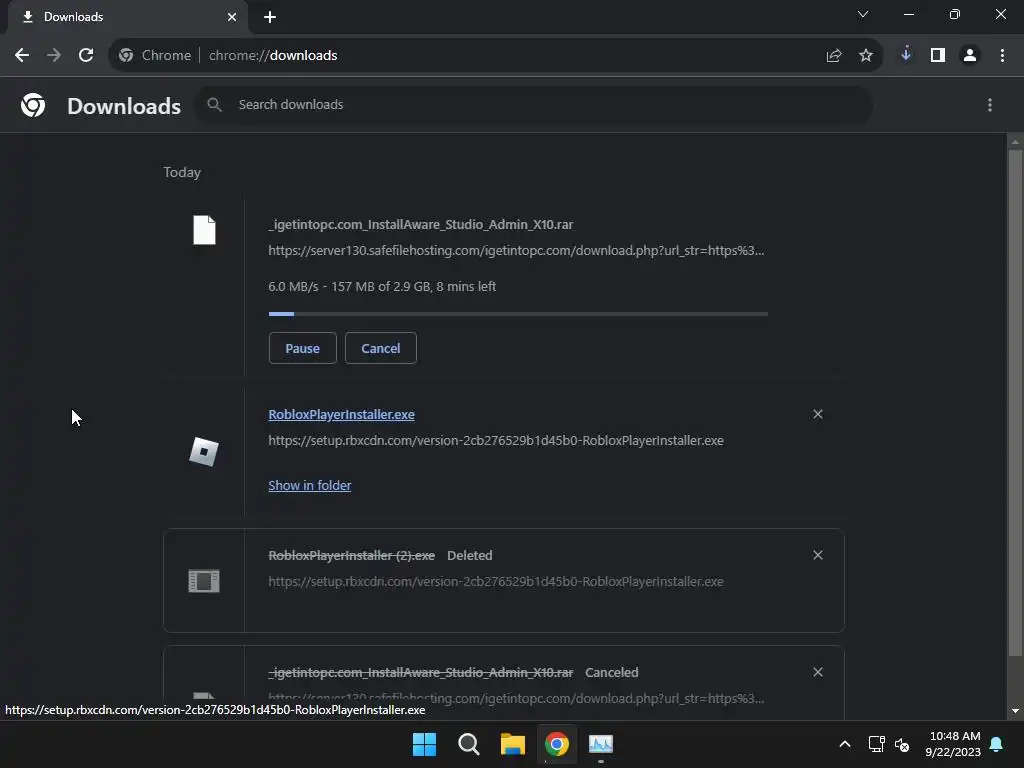Go back to the previous page
1024x768 pixels.
point(22,56)
